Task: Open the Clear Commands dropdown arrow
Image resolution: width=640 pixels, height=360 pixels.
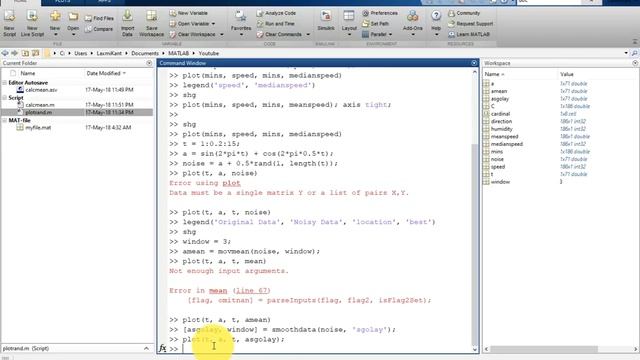Action: tap(308, 35)
